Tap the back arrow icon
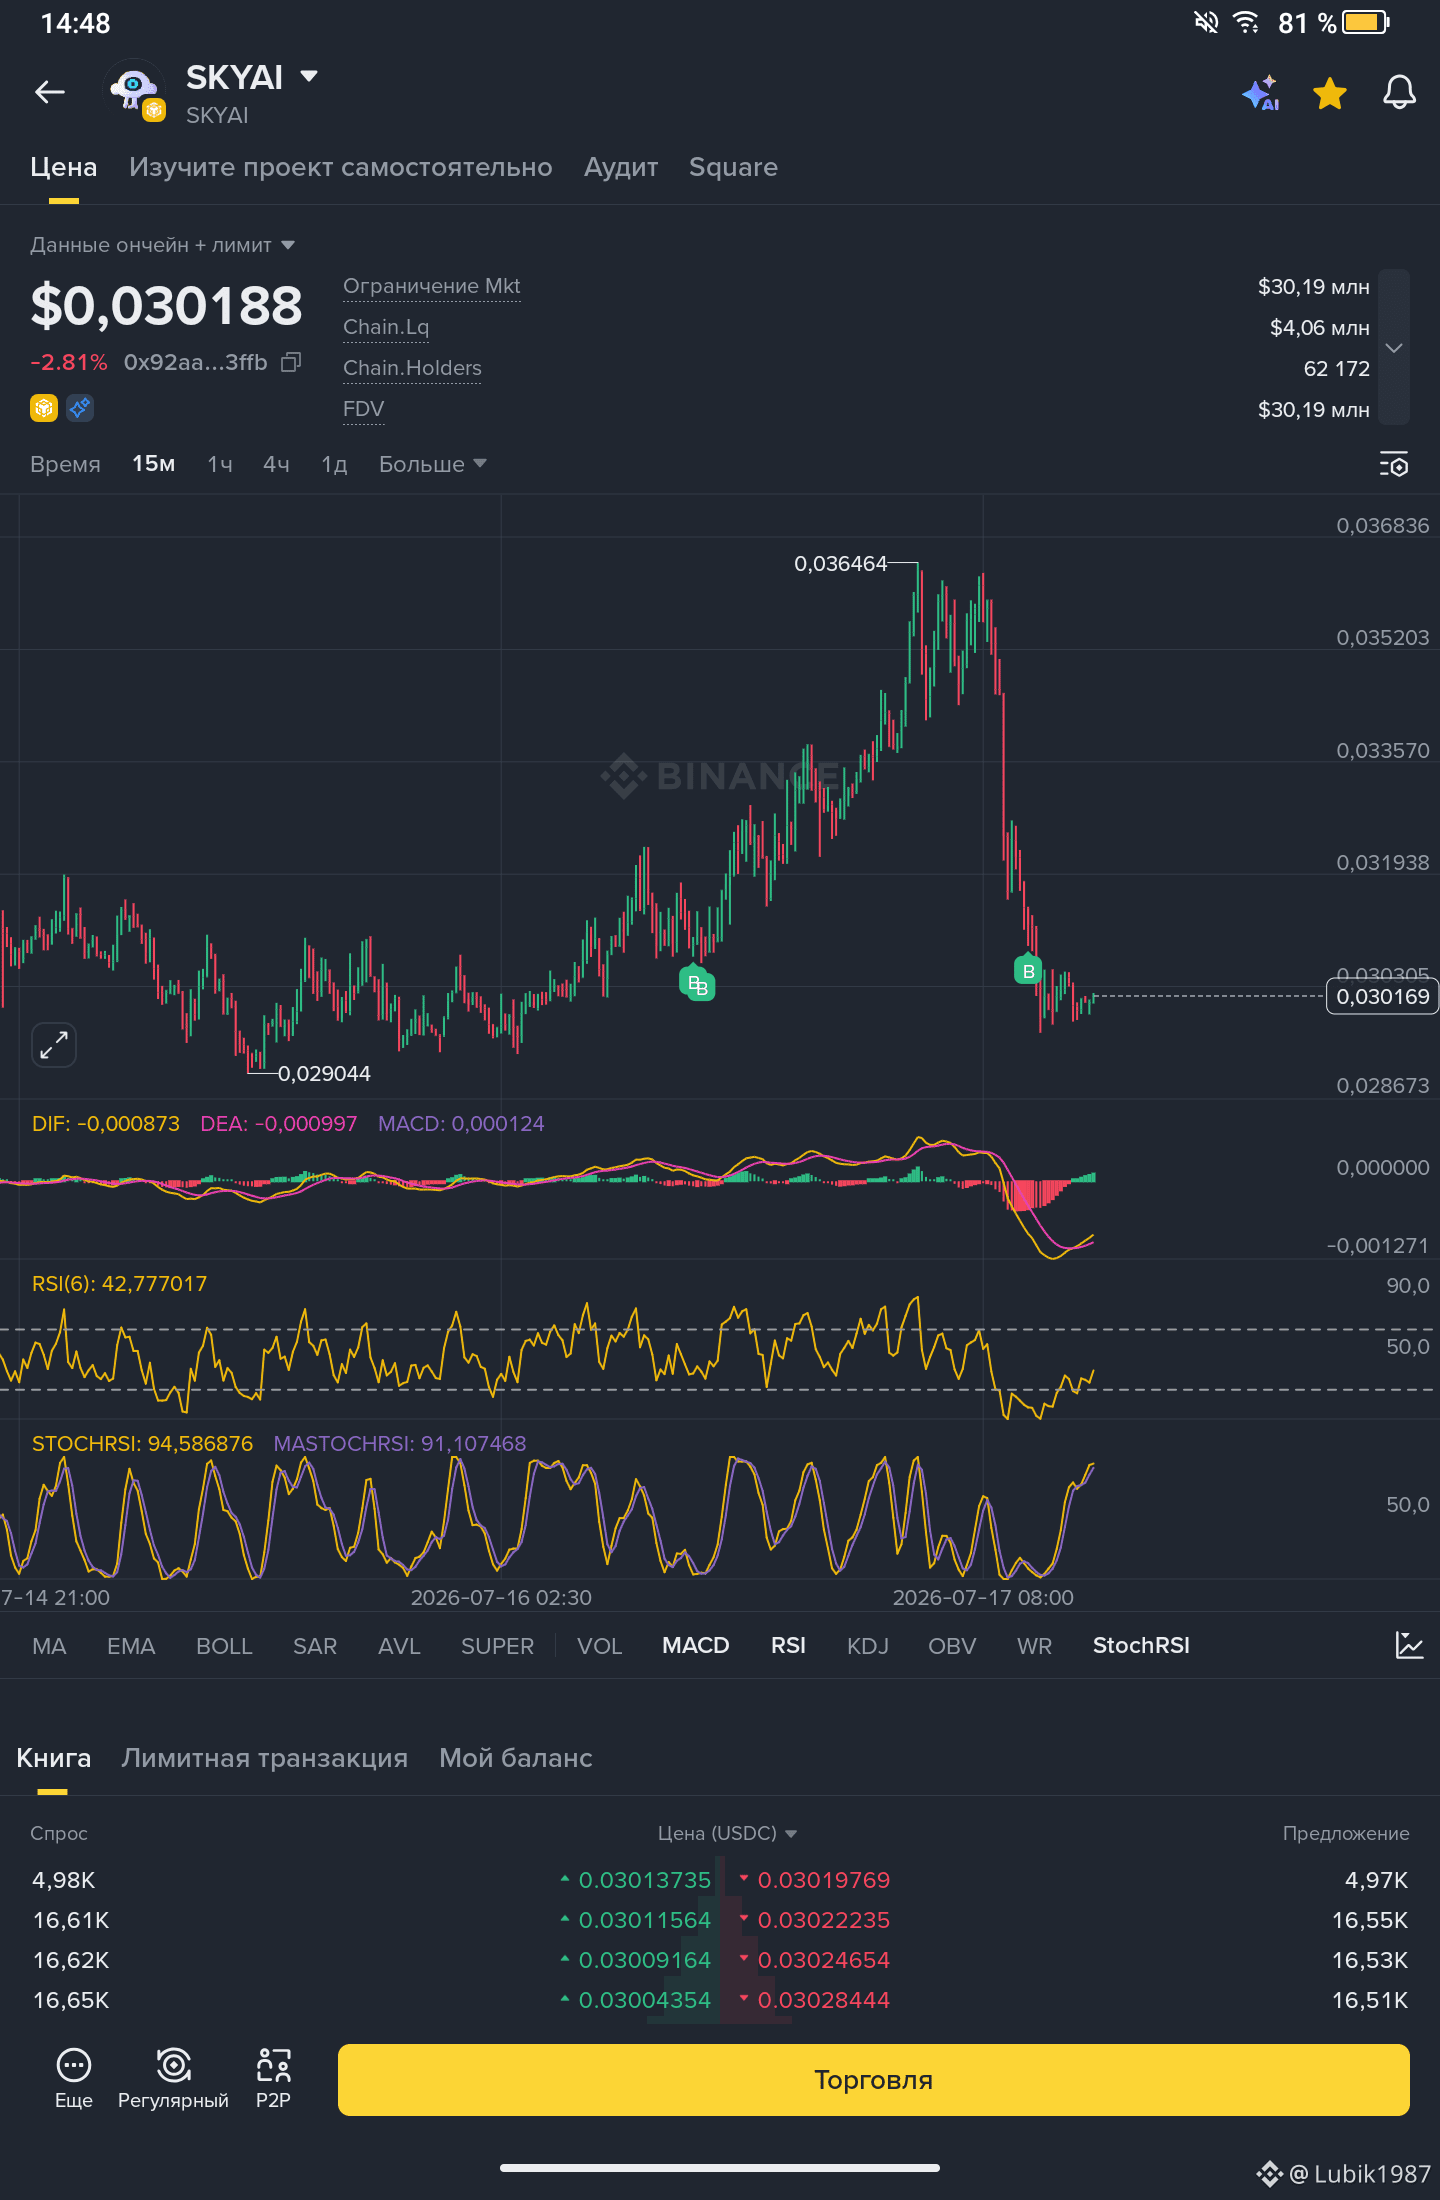 coord(49,93)
